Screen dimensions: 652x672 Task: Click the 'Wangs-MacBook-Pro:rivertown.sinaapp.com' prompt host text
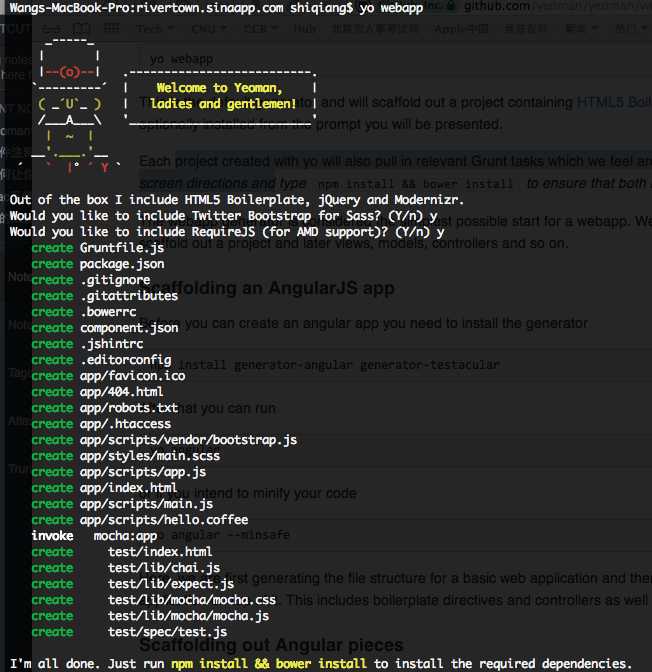[x=146, y=8]
